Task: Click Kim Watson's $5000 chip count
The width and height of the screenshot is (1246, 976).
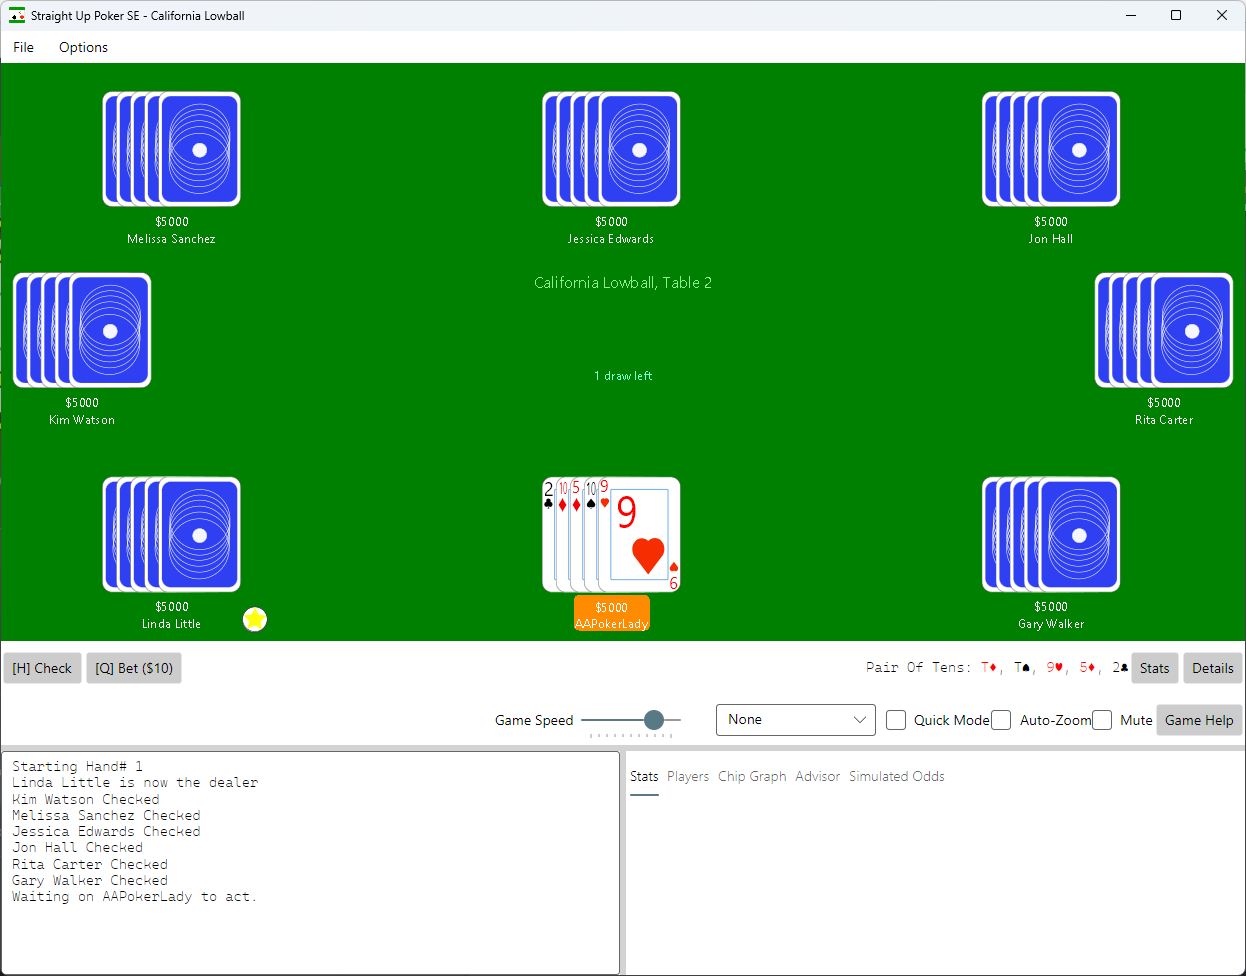Action: point(82,403)
